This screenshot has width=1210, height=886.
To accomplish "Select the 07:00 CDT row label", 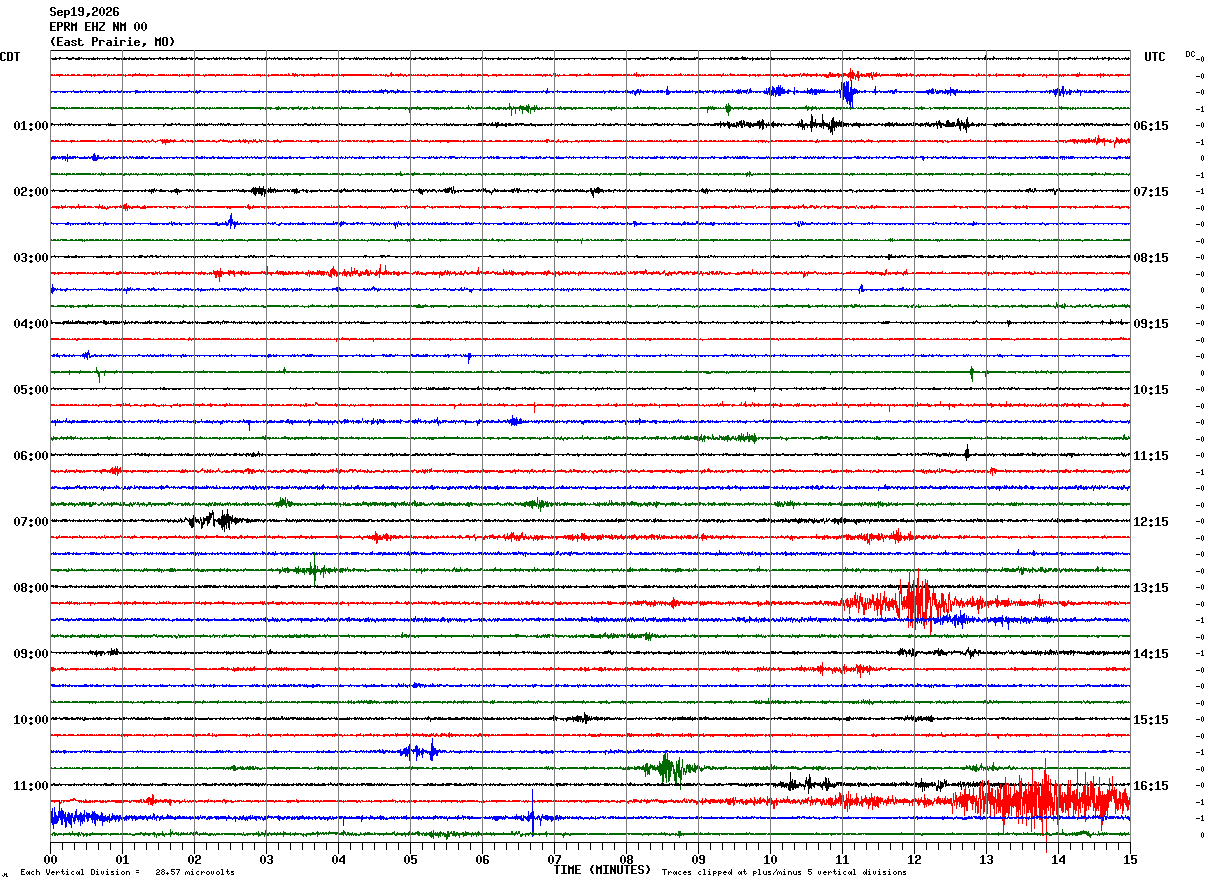I will tap(31, 522).
